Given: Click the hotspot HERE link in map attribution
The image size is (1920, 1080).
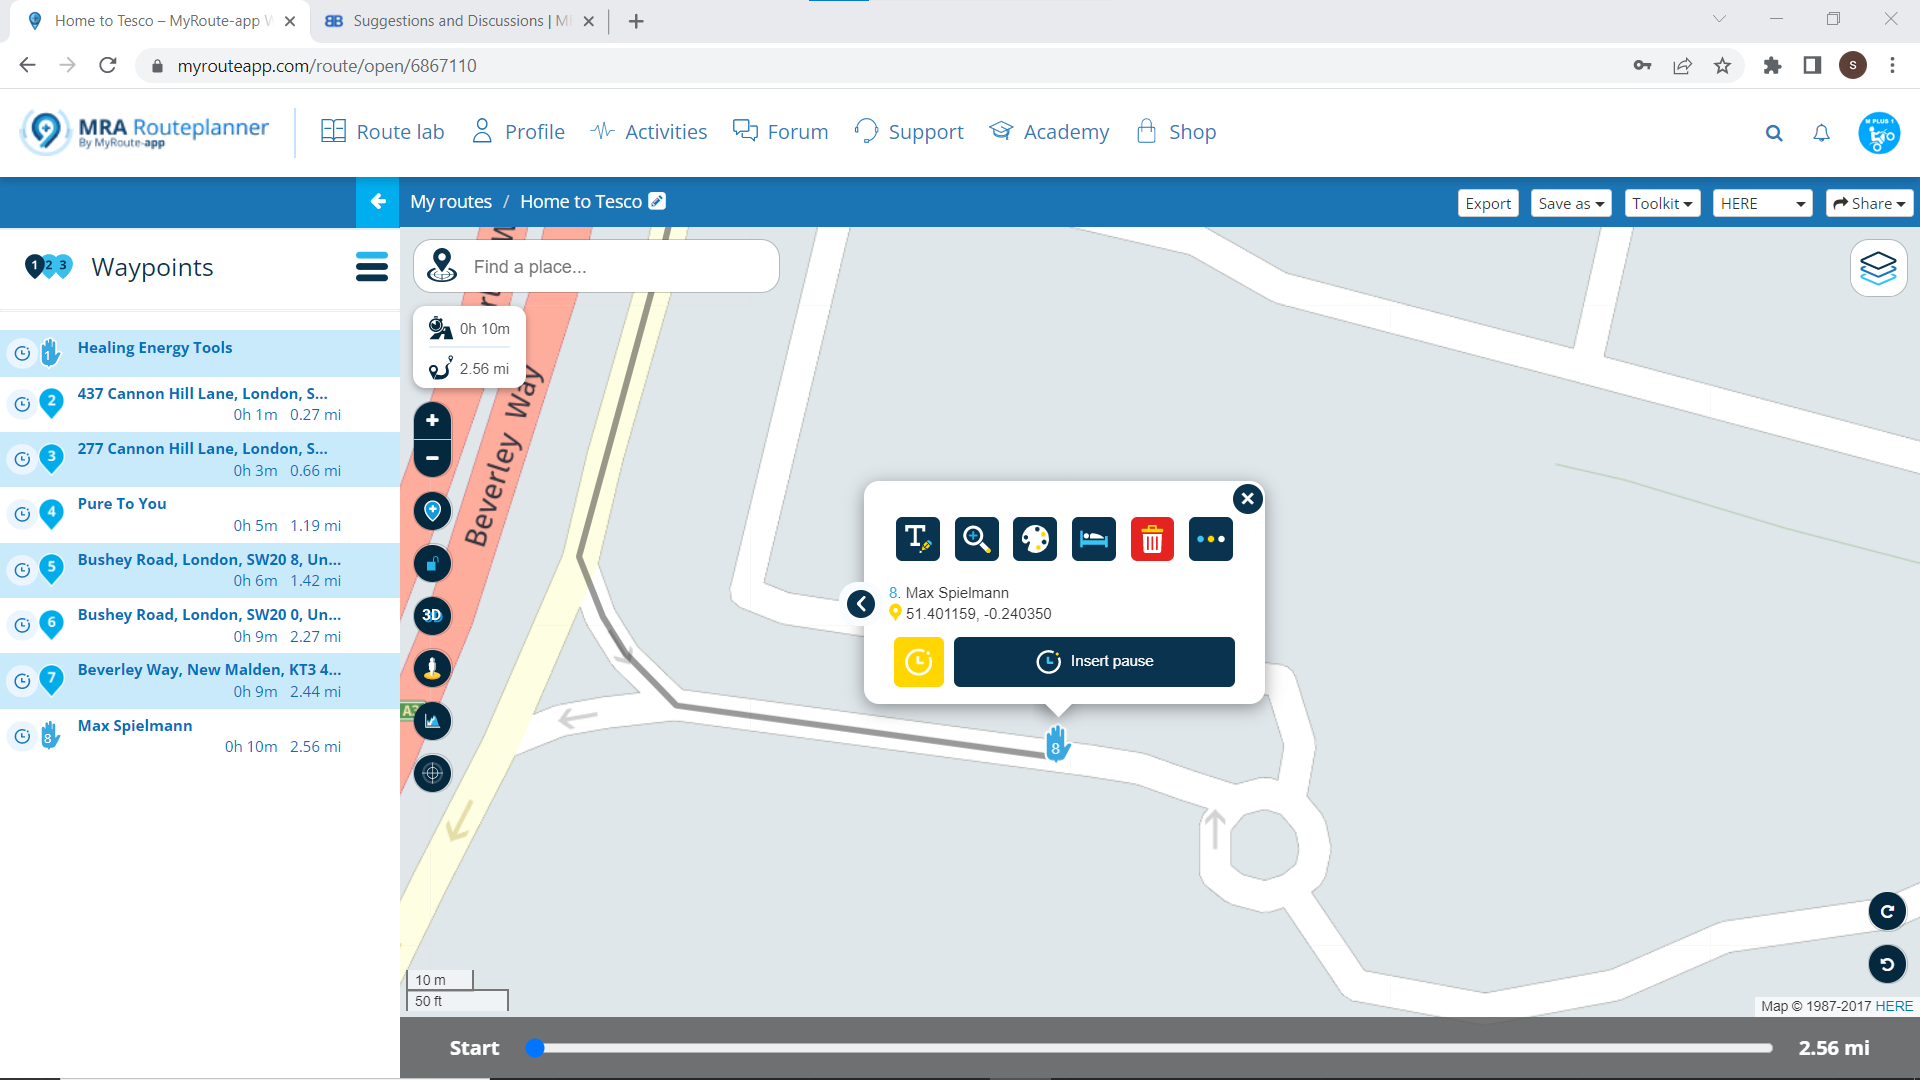Looking at the screenshot, I should tap(1894, 1006).
